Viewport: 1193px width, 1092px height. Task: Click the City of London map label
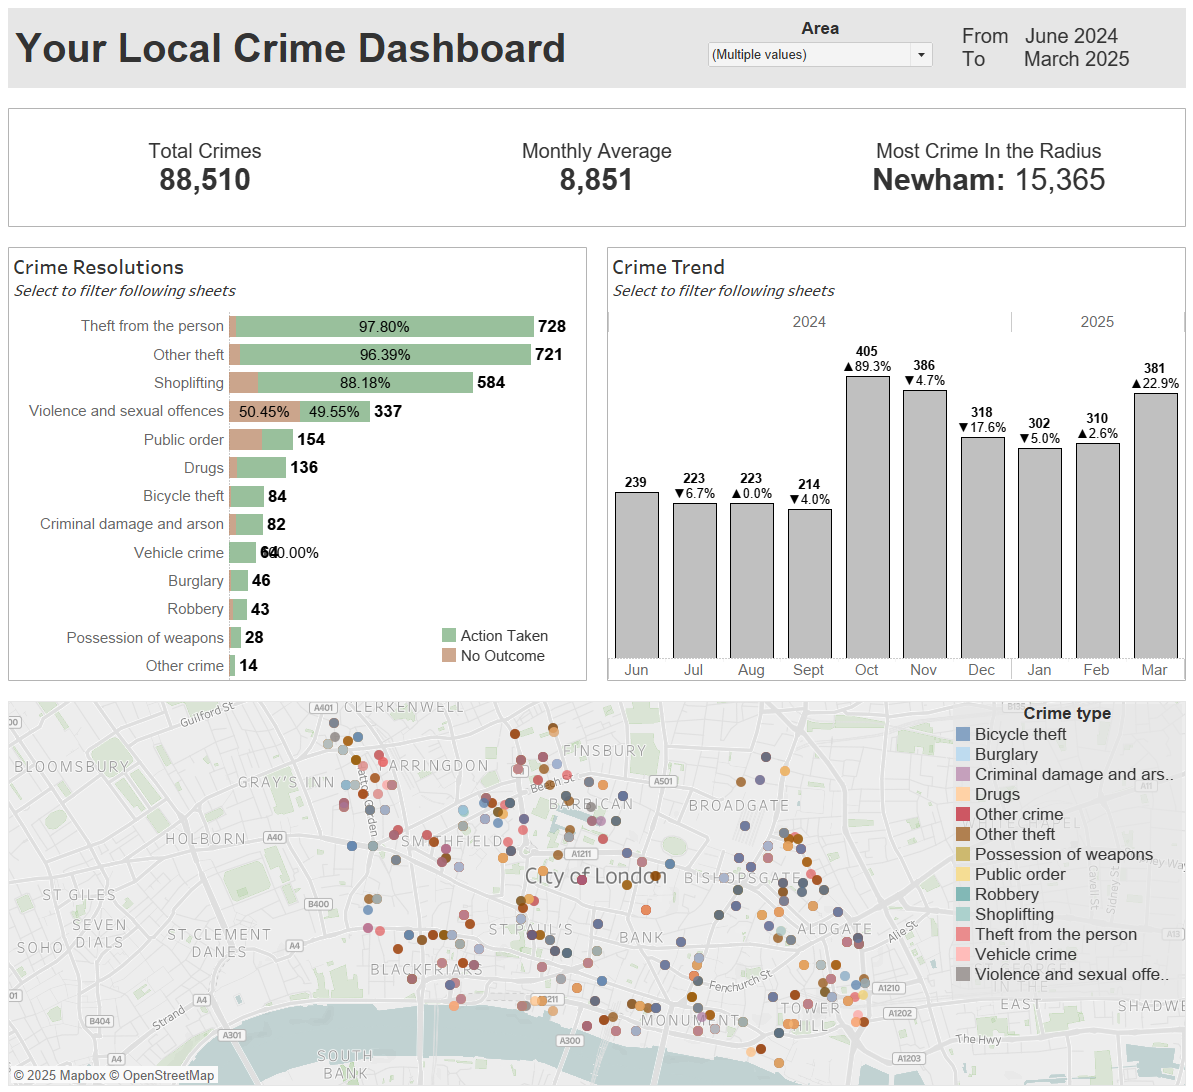click(596, 876)
